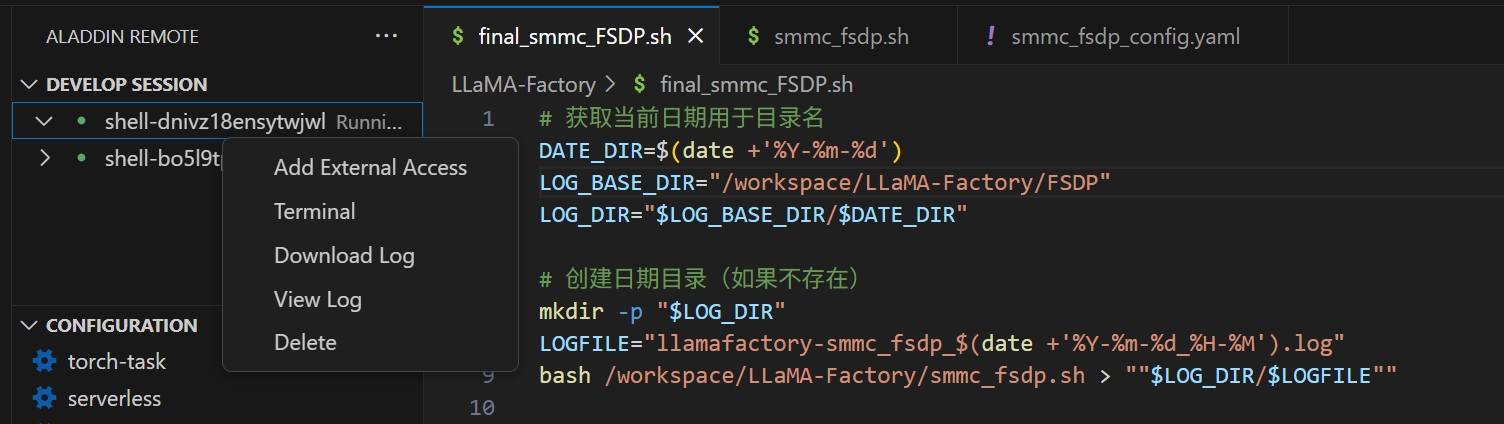Collapse the DEVELOP SESSION section

click(29, 85)
